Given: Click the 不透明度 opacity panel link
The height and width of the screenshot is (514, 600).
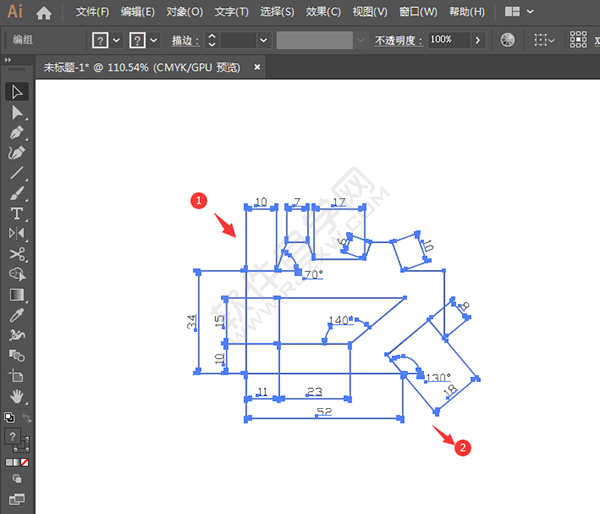Looking at the screenshot, I should [398, 40].
